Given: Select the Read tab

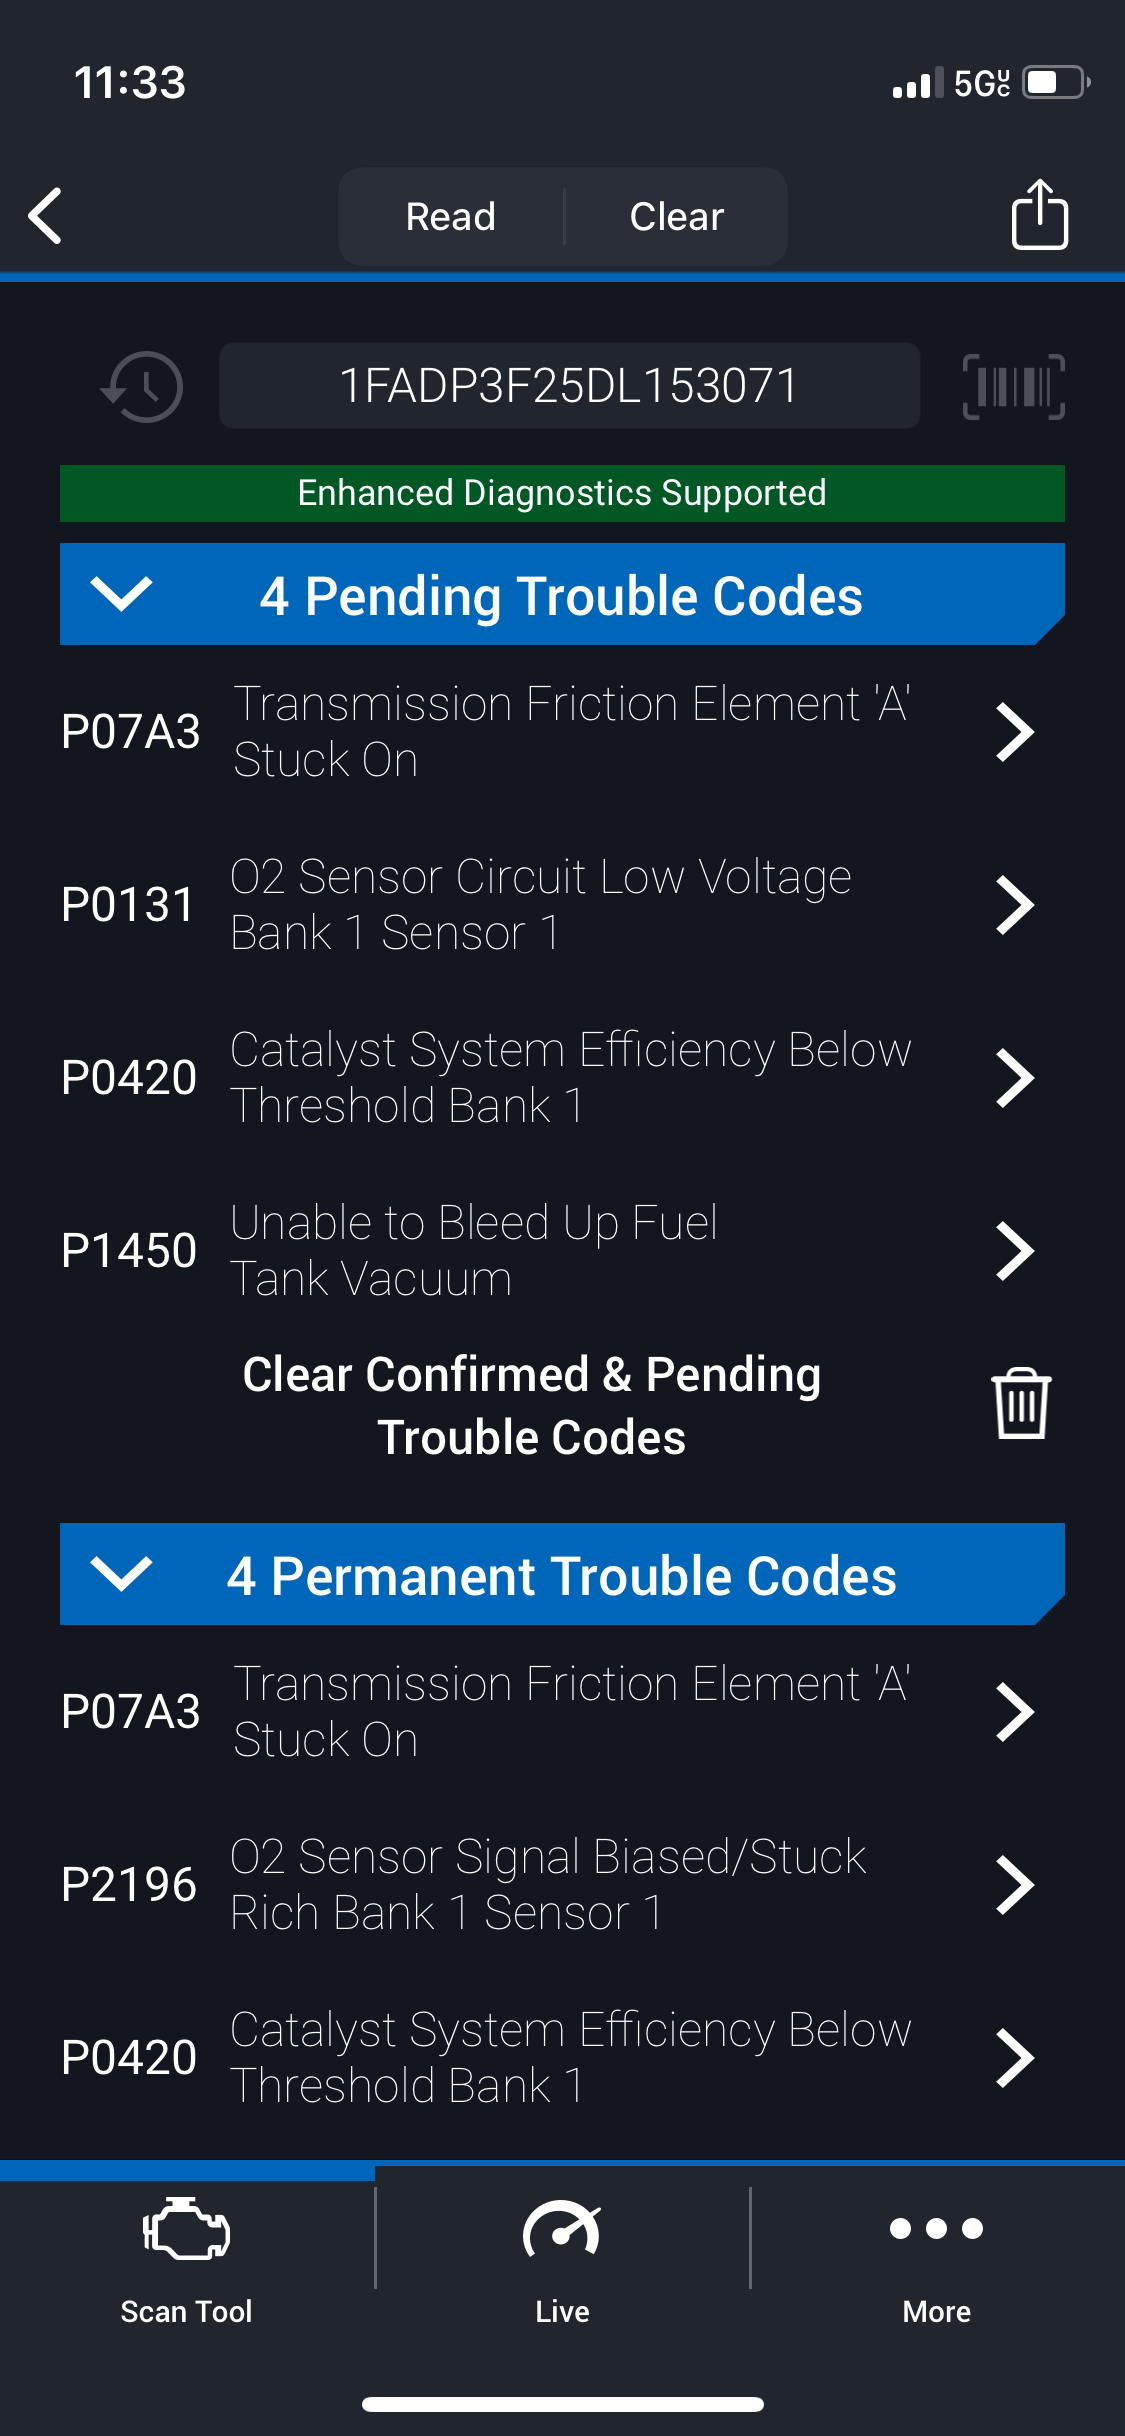Looking at the screenshot, I should tap(451, 217).
